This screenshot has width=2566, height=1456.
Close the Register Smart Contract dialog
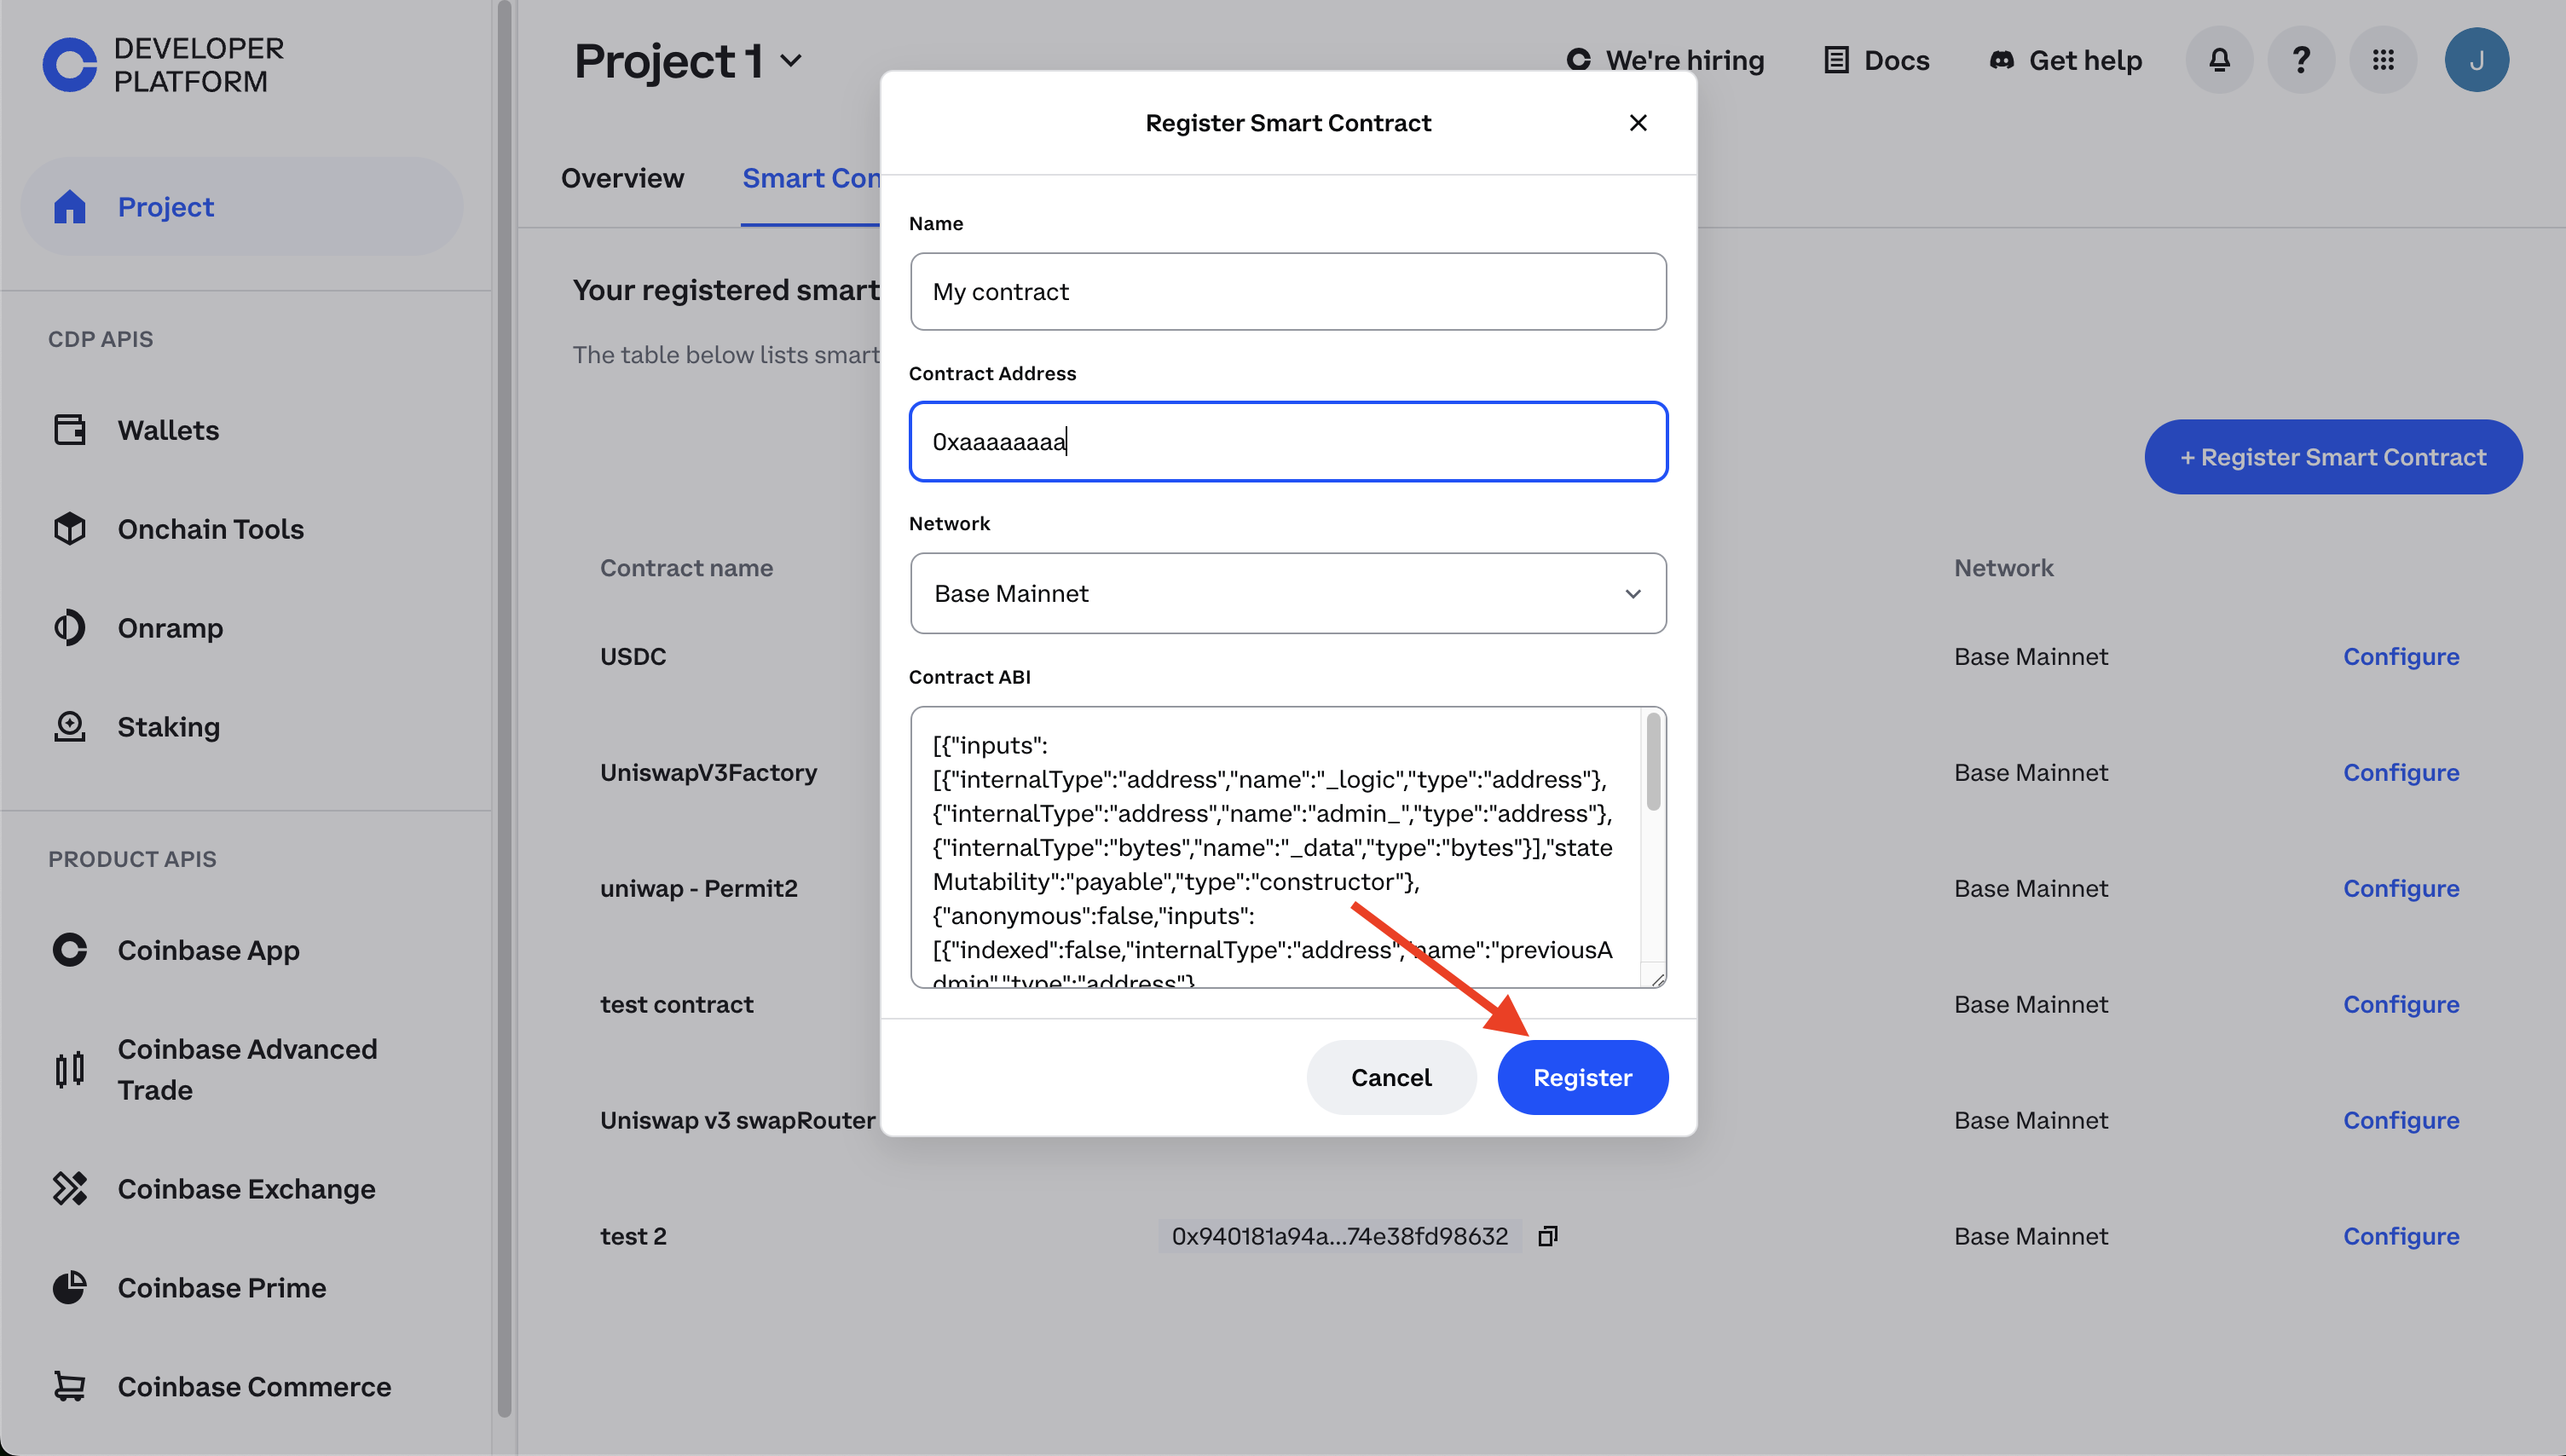coord(1638,123)
